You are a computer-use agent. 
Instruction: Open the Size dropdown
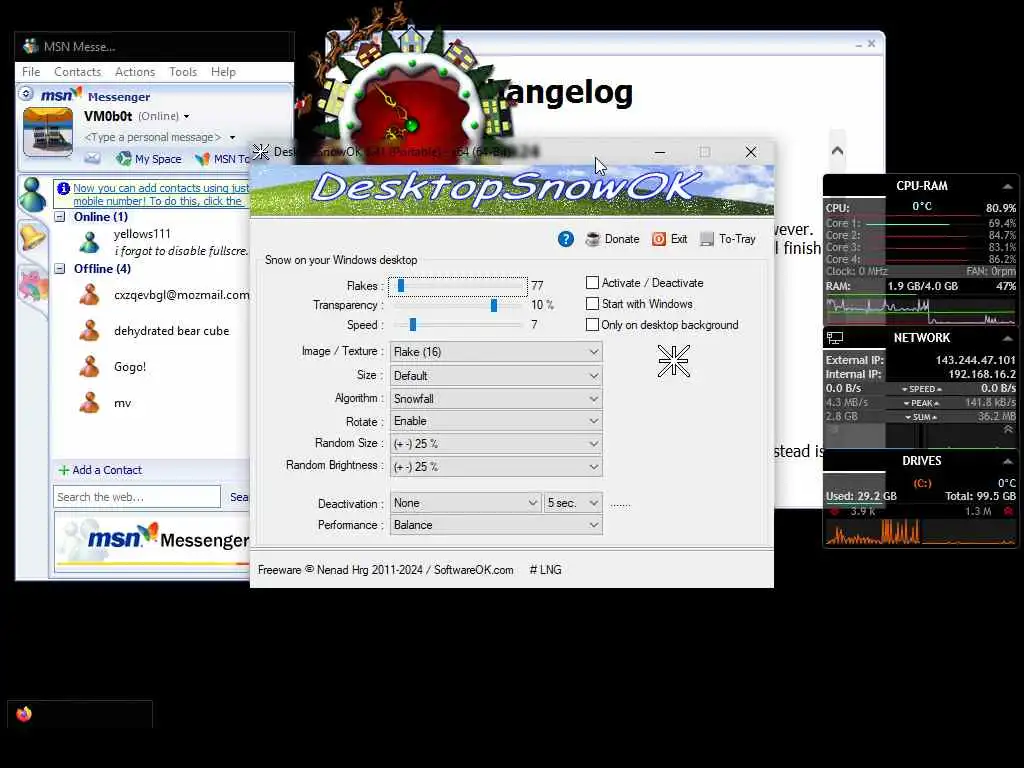[496, 376]
